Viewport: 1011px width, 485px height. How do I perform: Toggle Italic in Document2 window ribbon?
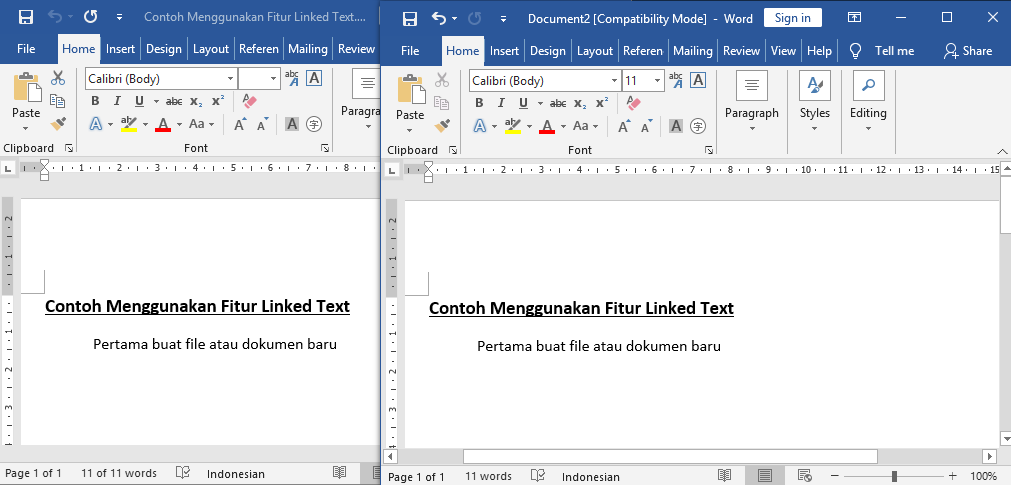[500, 103]
